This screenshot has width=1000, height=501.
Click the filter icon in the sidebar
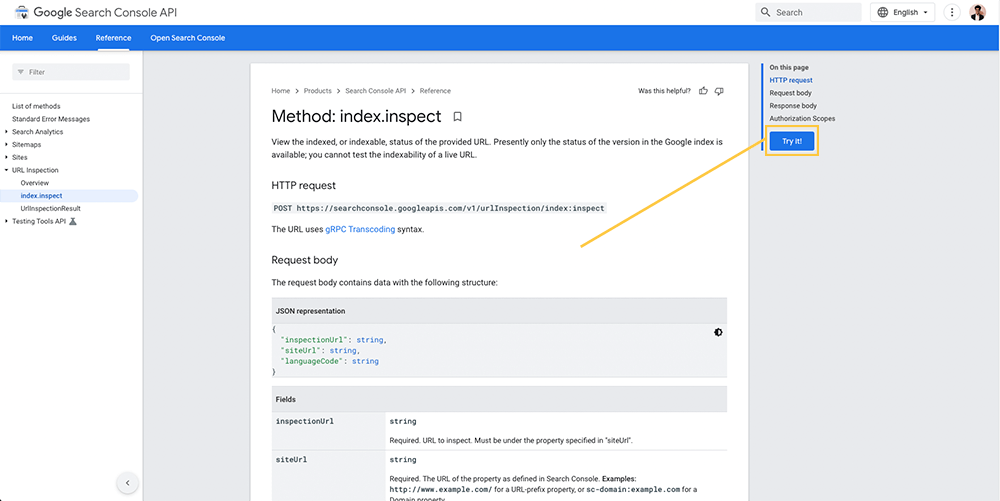coord(20,72)
